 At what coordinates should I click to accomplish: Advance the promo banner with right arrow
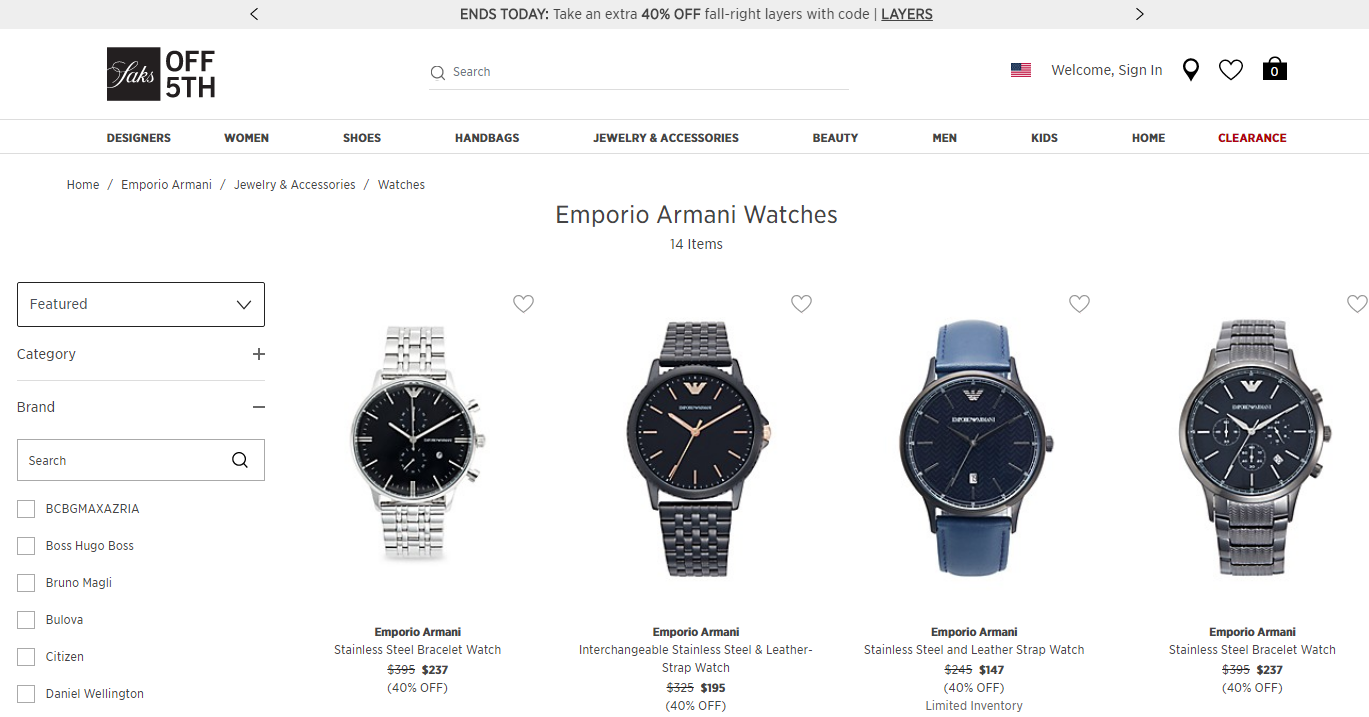click(1139, 14)
